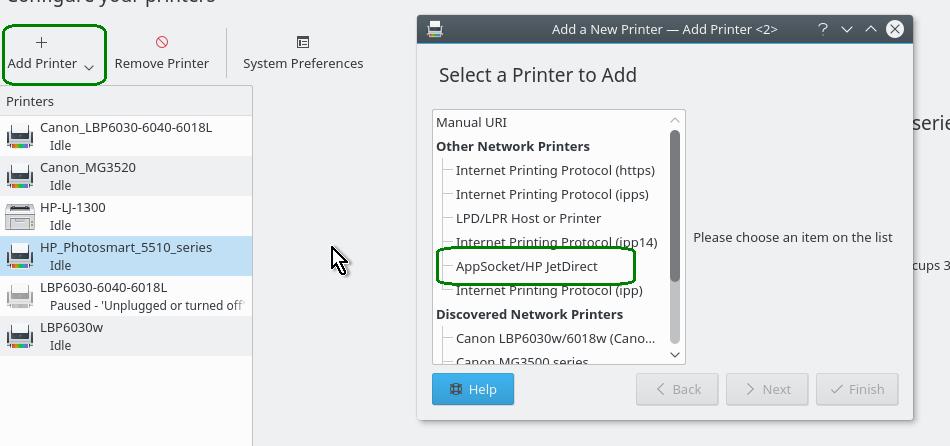Select Internet Printing Protocol (https)

[x=555, y=171]
